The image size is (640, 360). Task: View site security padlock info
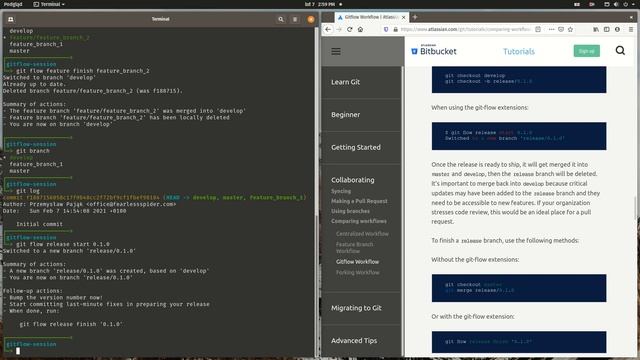(396, 29)
